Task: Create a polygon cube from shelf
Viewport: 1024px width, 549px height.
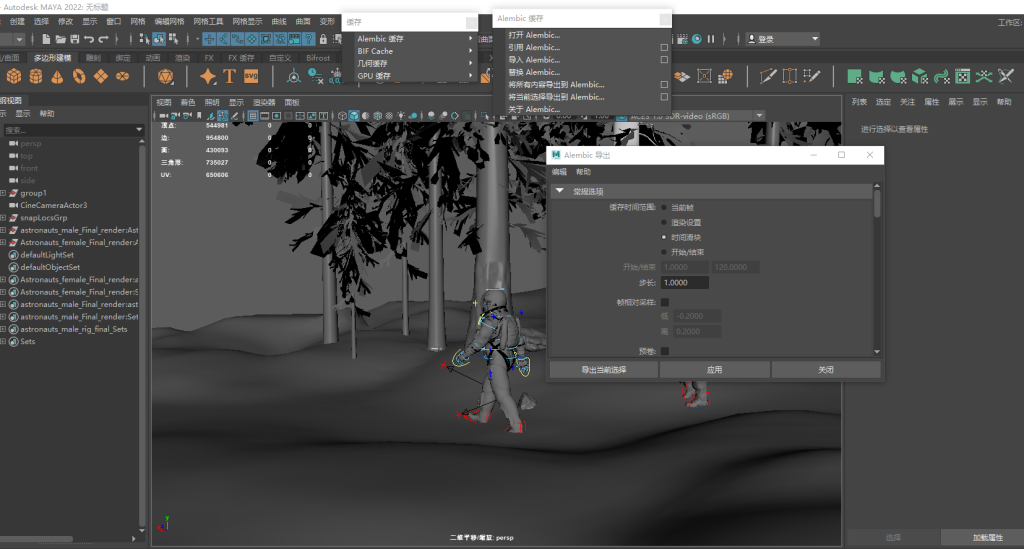Action: coord(14,76)
